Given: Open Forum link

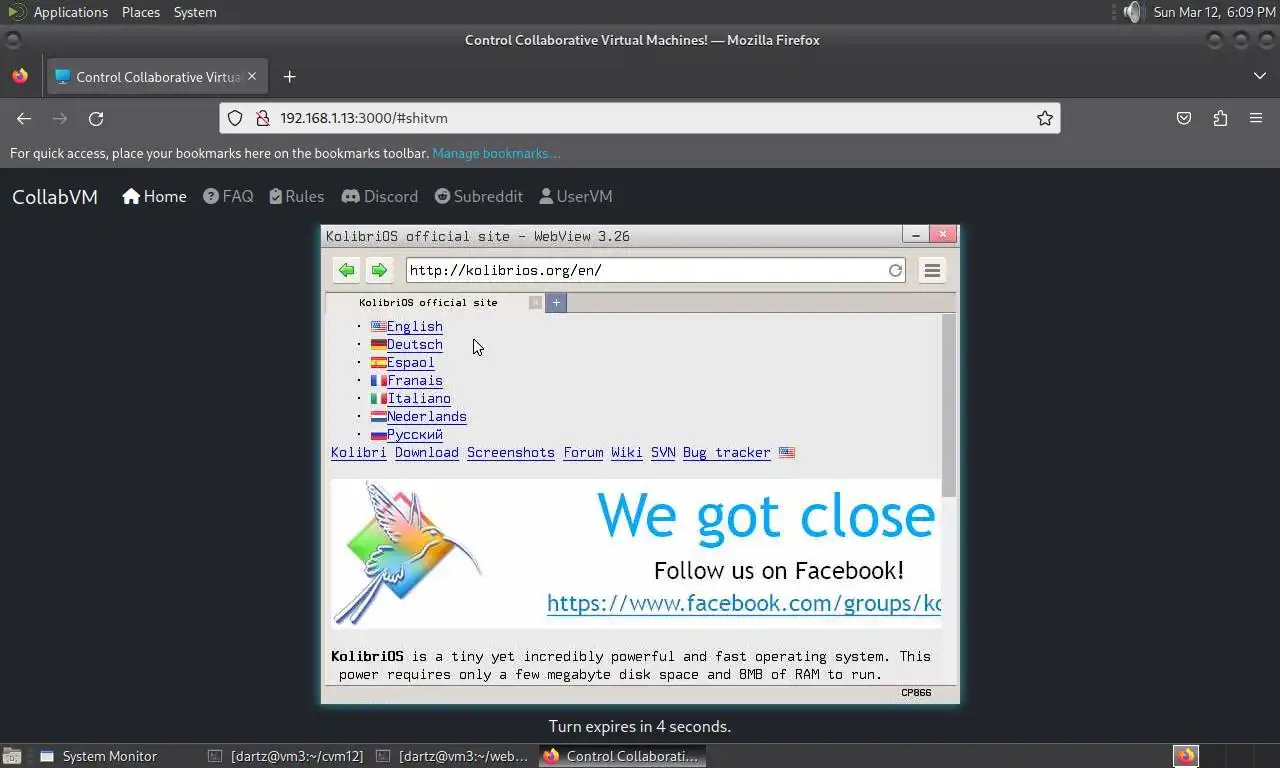Looking at the screenshot, I should (583, 452).
